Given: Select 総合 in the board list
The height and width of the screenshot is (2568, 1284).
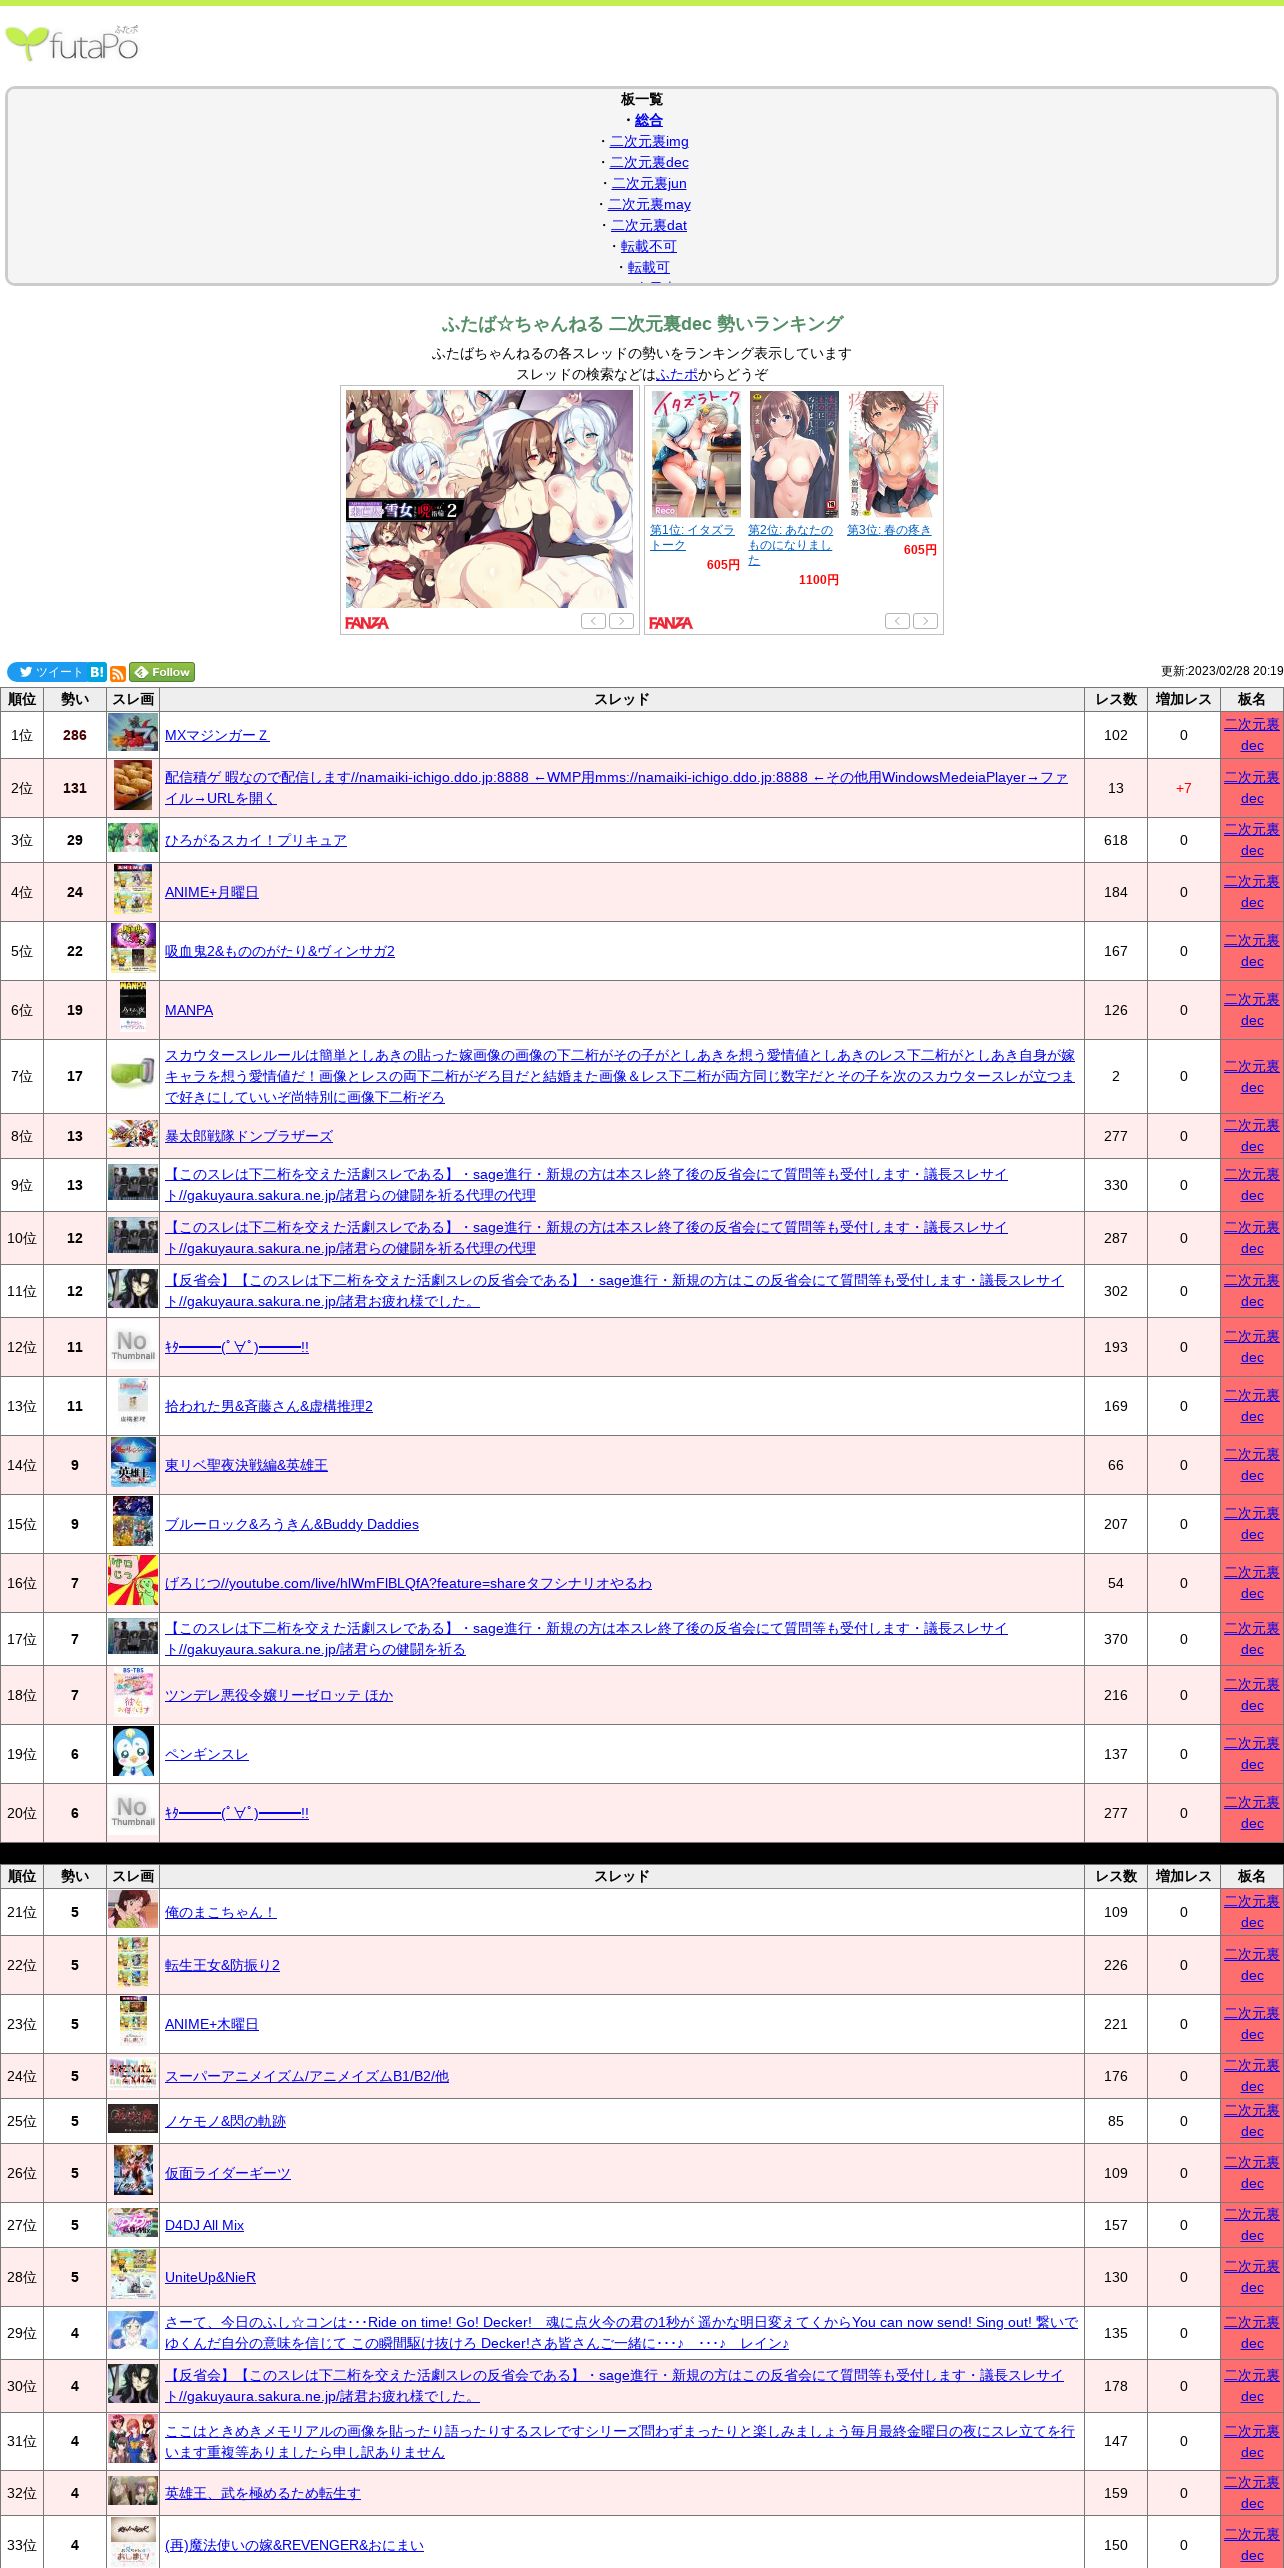Looking at the screenshot, I should [648, 120].
